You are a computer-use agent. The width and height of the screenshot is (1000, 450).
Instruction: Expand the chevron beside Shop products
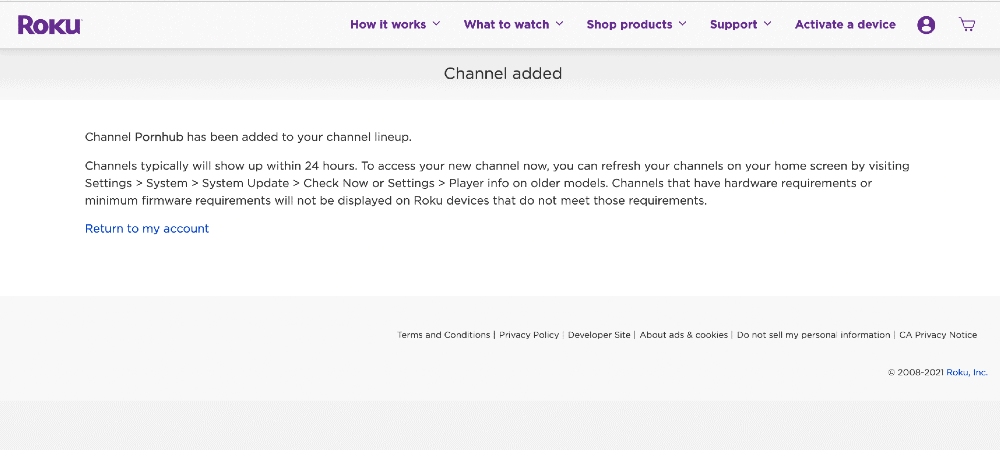pos(682,24)
